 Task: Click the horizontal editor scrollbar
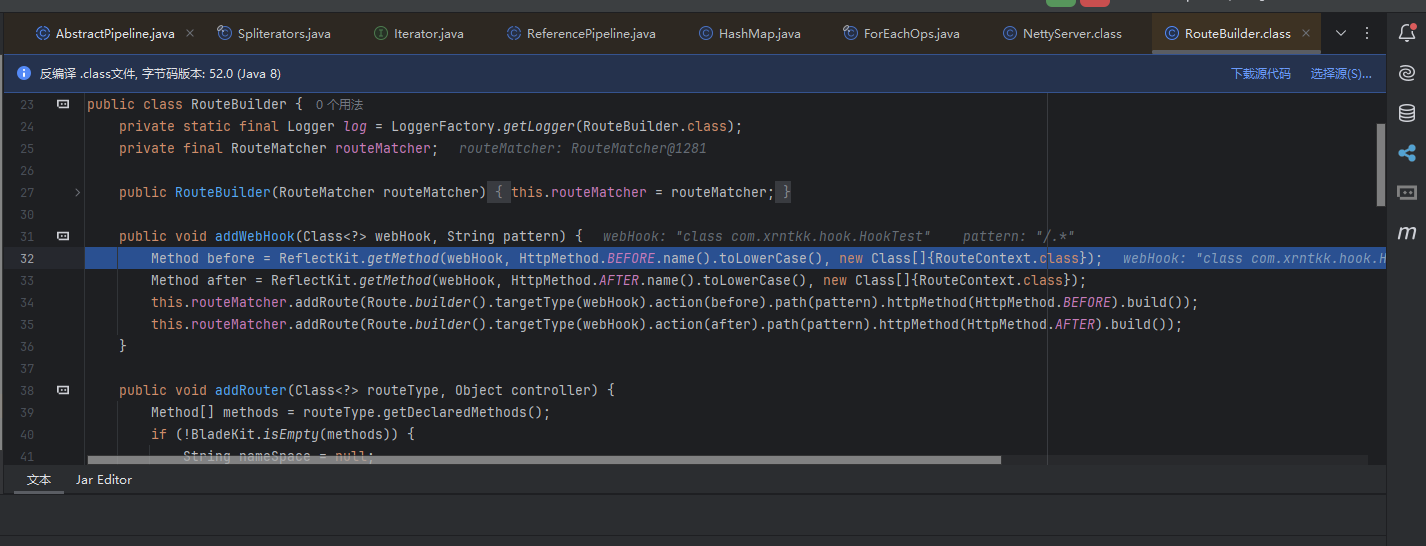click(544, 460)
